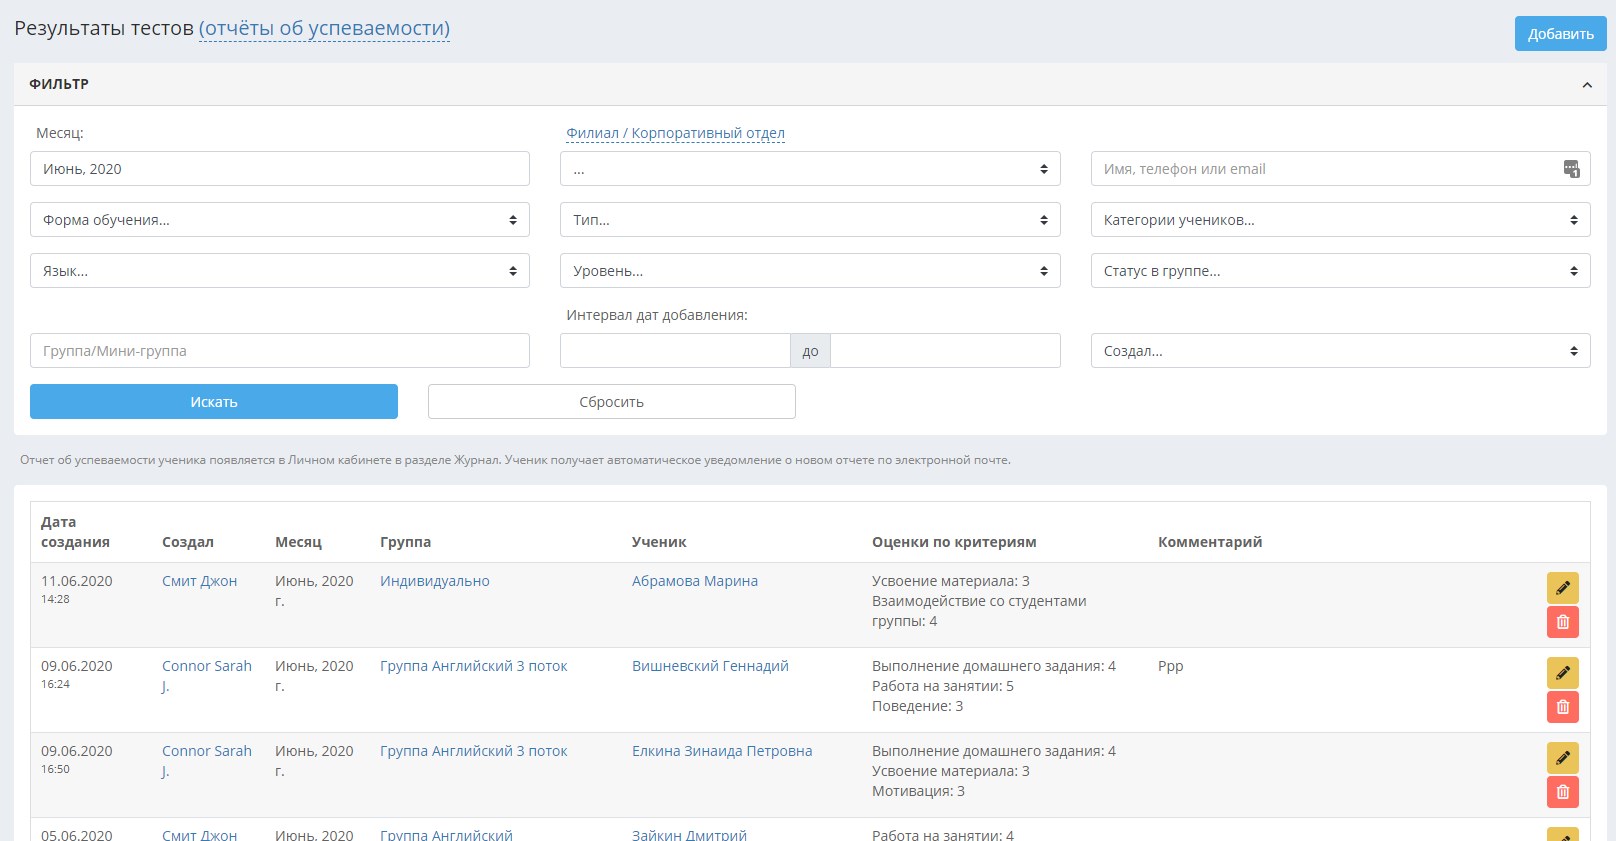Screen dimensions: 1616x841
Task: Open the Категории учеников dropdown
Action: coord(1340,220)
